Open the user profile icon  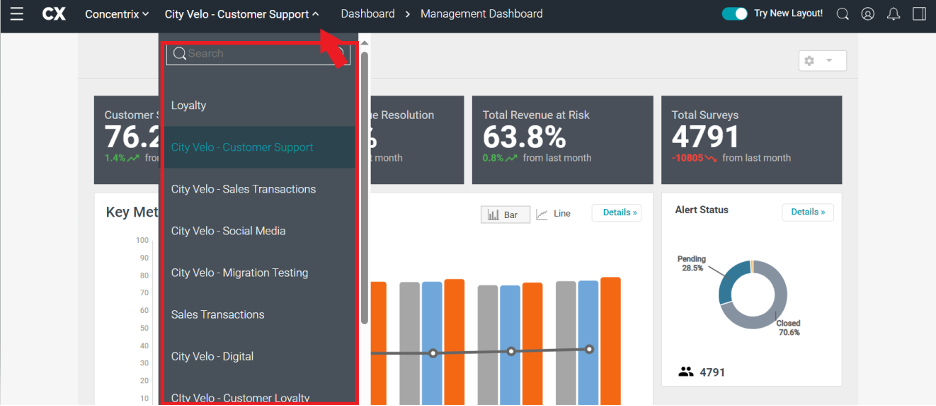click(868, 14)
